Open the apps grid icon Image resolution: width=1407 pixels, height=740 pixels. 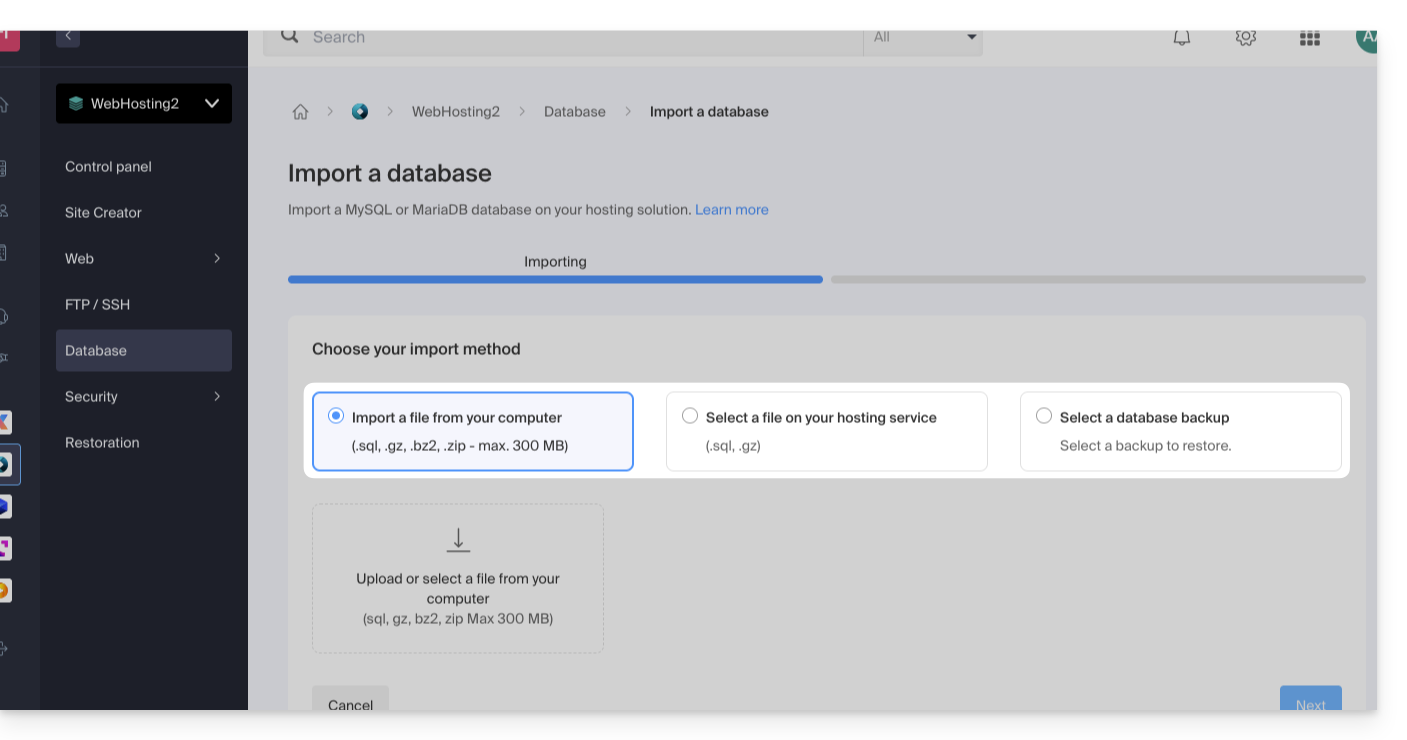point(1309,37)
